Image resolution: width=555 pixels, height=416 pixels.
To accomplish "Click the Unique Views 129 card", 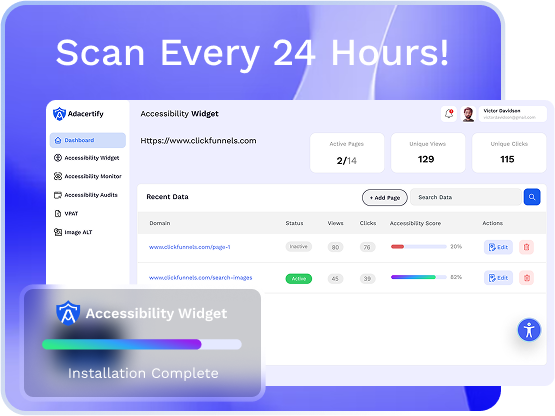I will (428, 153).
